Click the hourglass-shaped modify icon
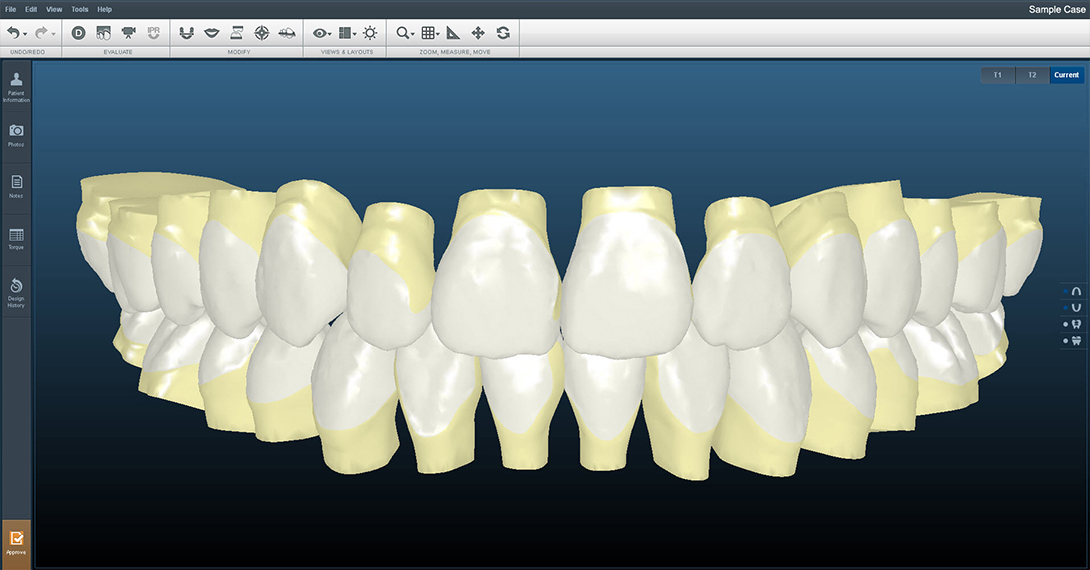 pos(237,33)
